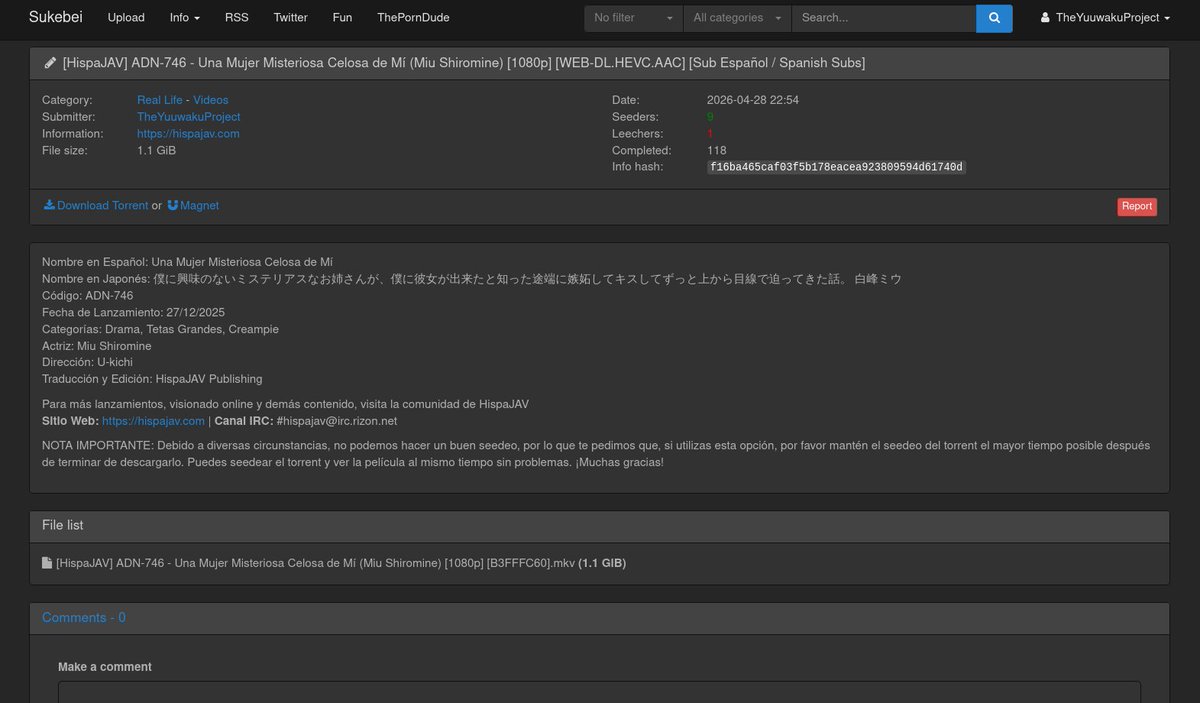Expand the Info menu
This screenshot has width=1200, height=703.
tap(185, 18)
